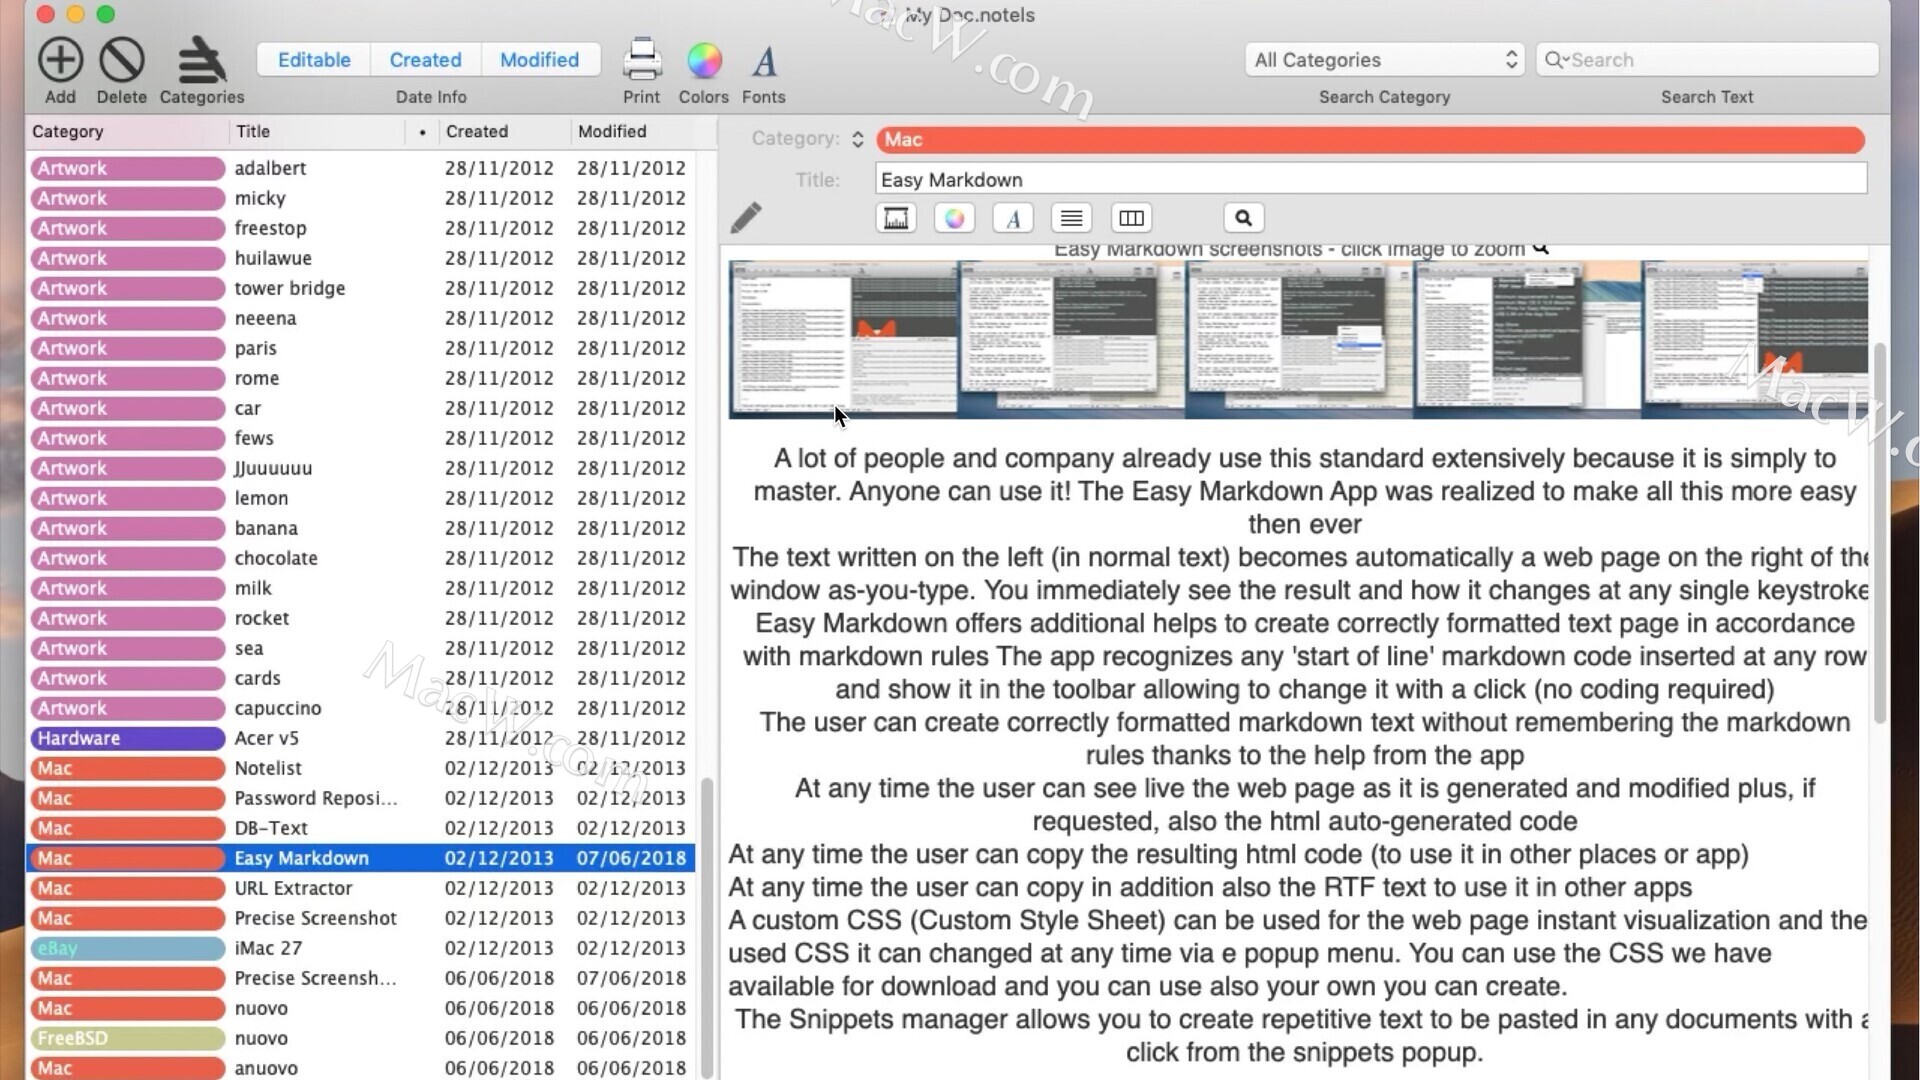Screen dimensions: 1920x1080
Task: Toggle the Editable date info segment
Action: coord(314,60)
